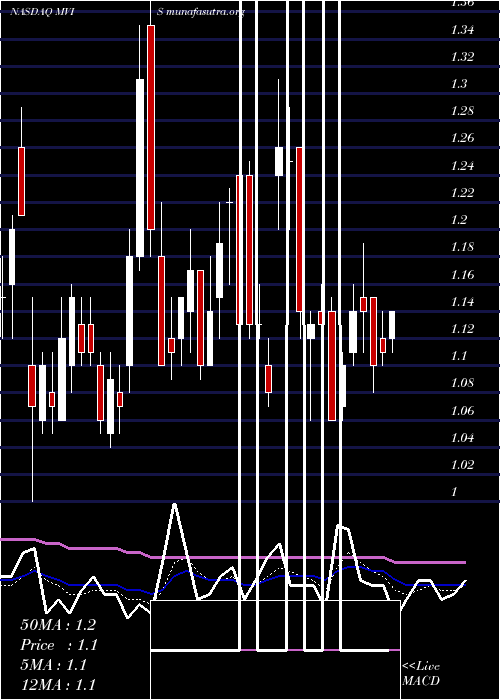Click the 1.2 price axis label
This screenshot has height=700, width=500.
459,220
